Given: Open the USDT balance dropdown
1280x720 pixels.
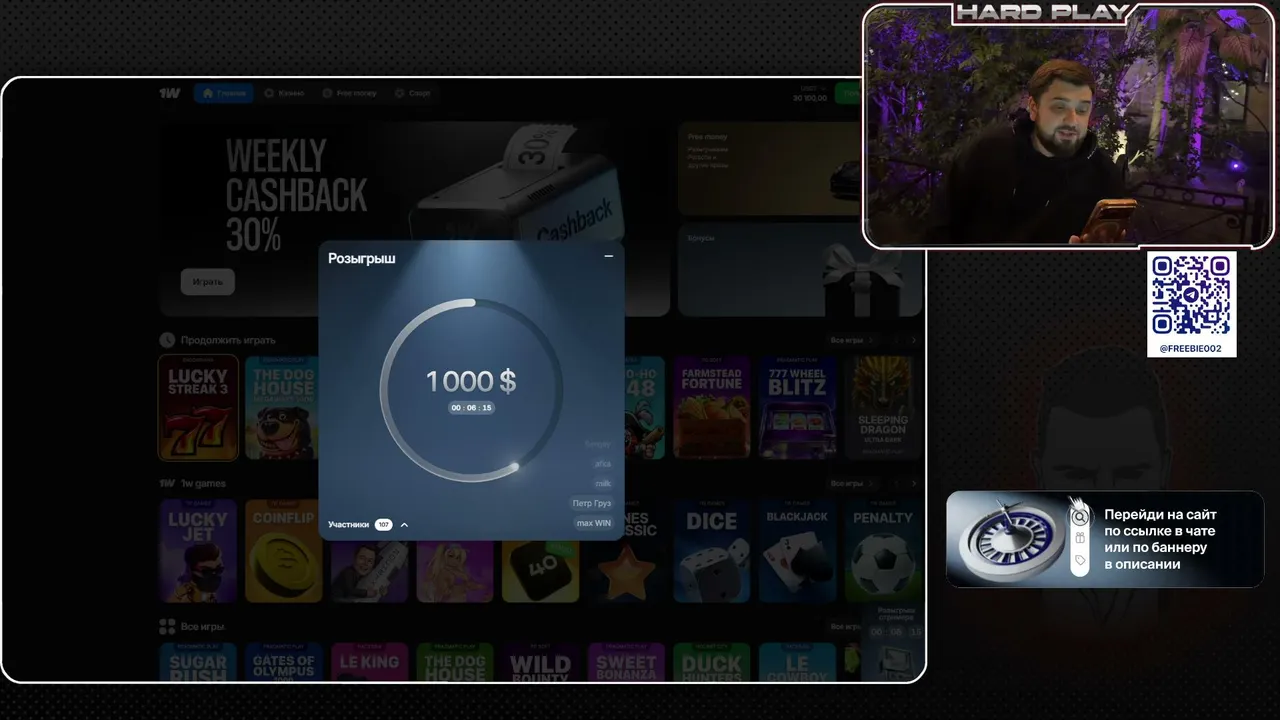Looking at the screenshot, I should [809, 94].
